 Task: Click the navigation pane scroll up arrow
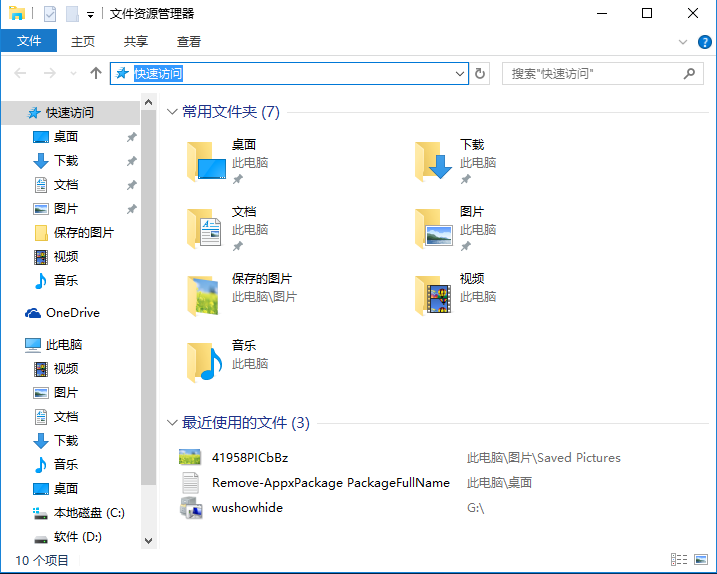coord(149,102)
